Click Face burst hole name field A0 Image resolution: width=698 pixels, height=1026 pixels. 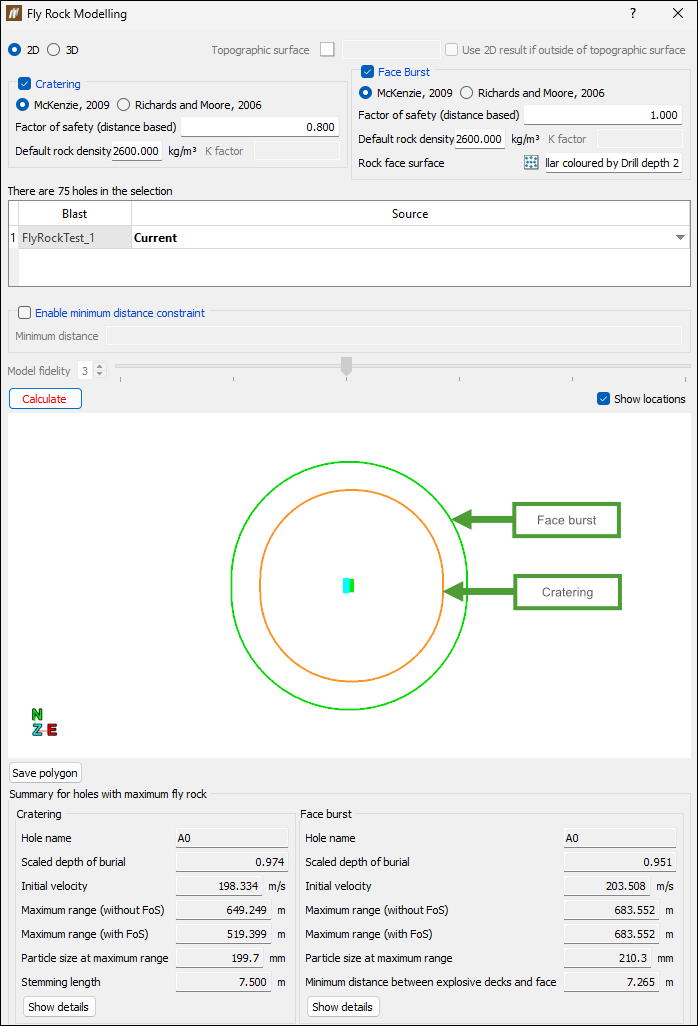619,838
